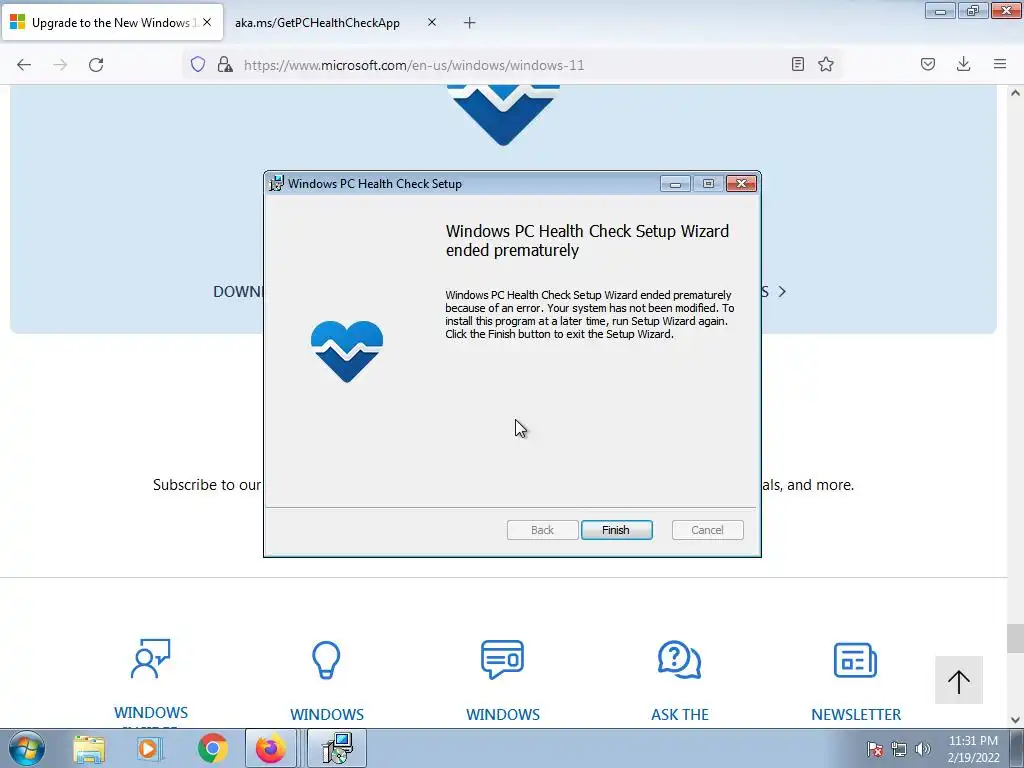The image size is (1024, 768).
Task: Go back using Firefox back arrow
Action: pos(24,65)
